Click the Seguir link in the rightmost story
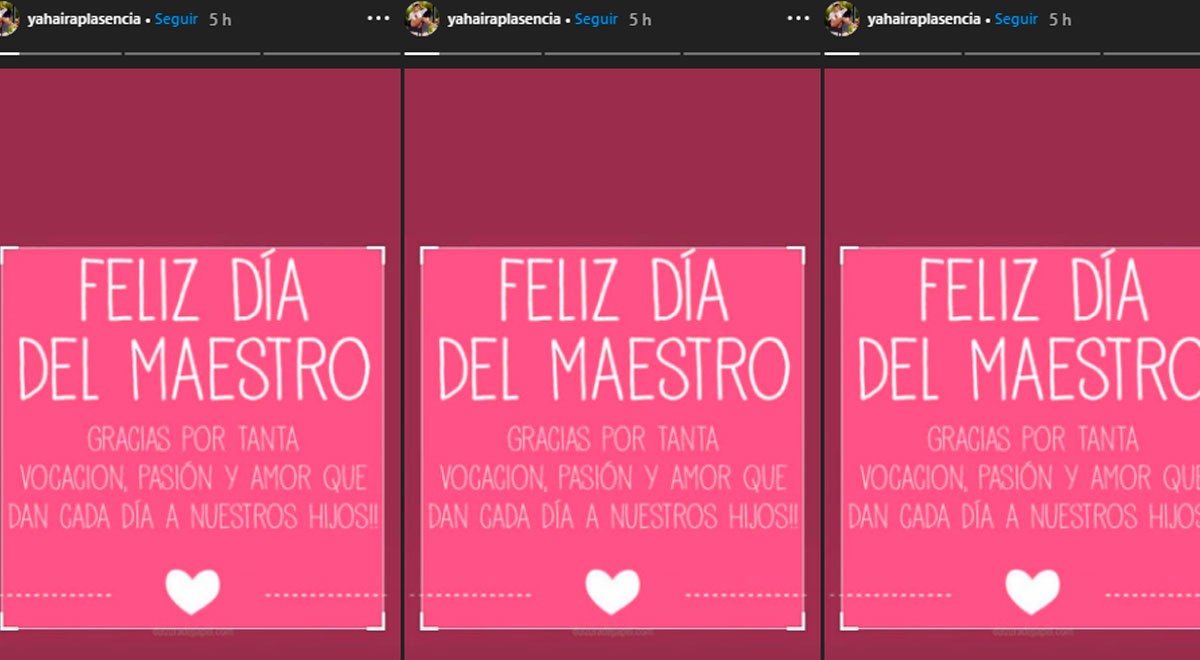Screen dimensions: 1200x660 click(1016, 19)
